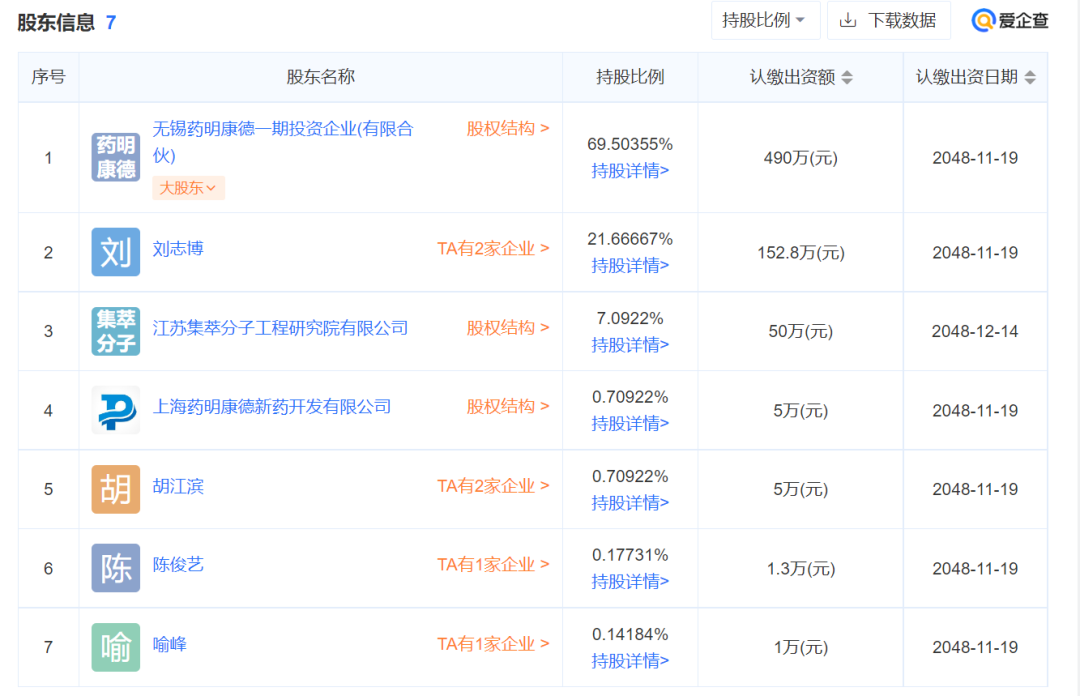The image size is (1080, 696).
Task: Open 股权结构 for 无锡药明康德一期投资企业
Action: click(x=507, y=128)
